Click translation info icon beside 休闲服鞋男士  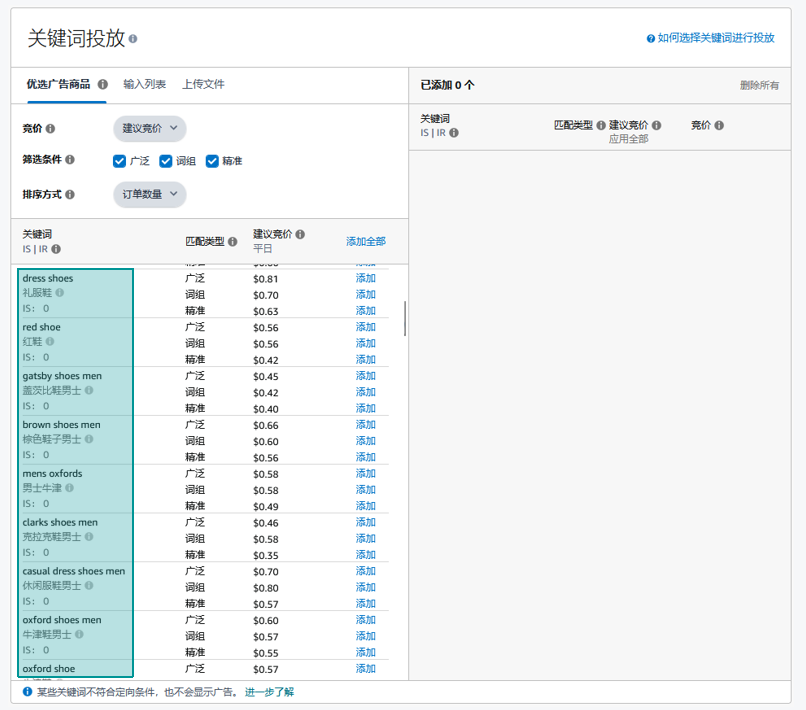point(89,586)
